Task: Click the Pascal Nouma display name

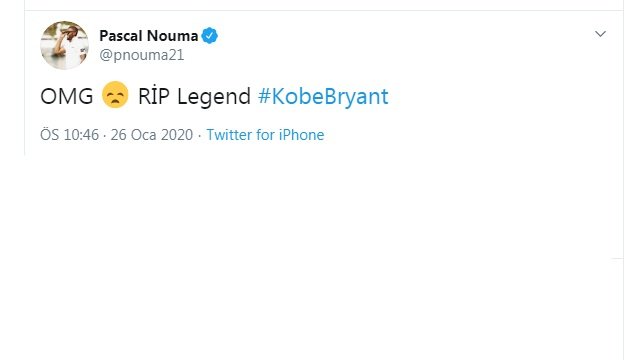Action: pyautogui.click(x=149, y=36)
